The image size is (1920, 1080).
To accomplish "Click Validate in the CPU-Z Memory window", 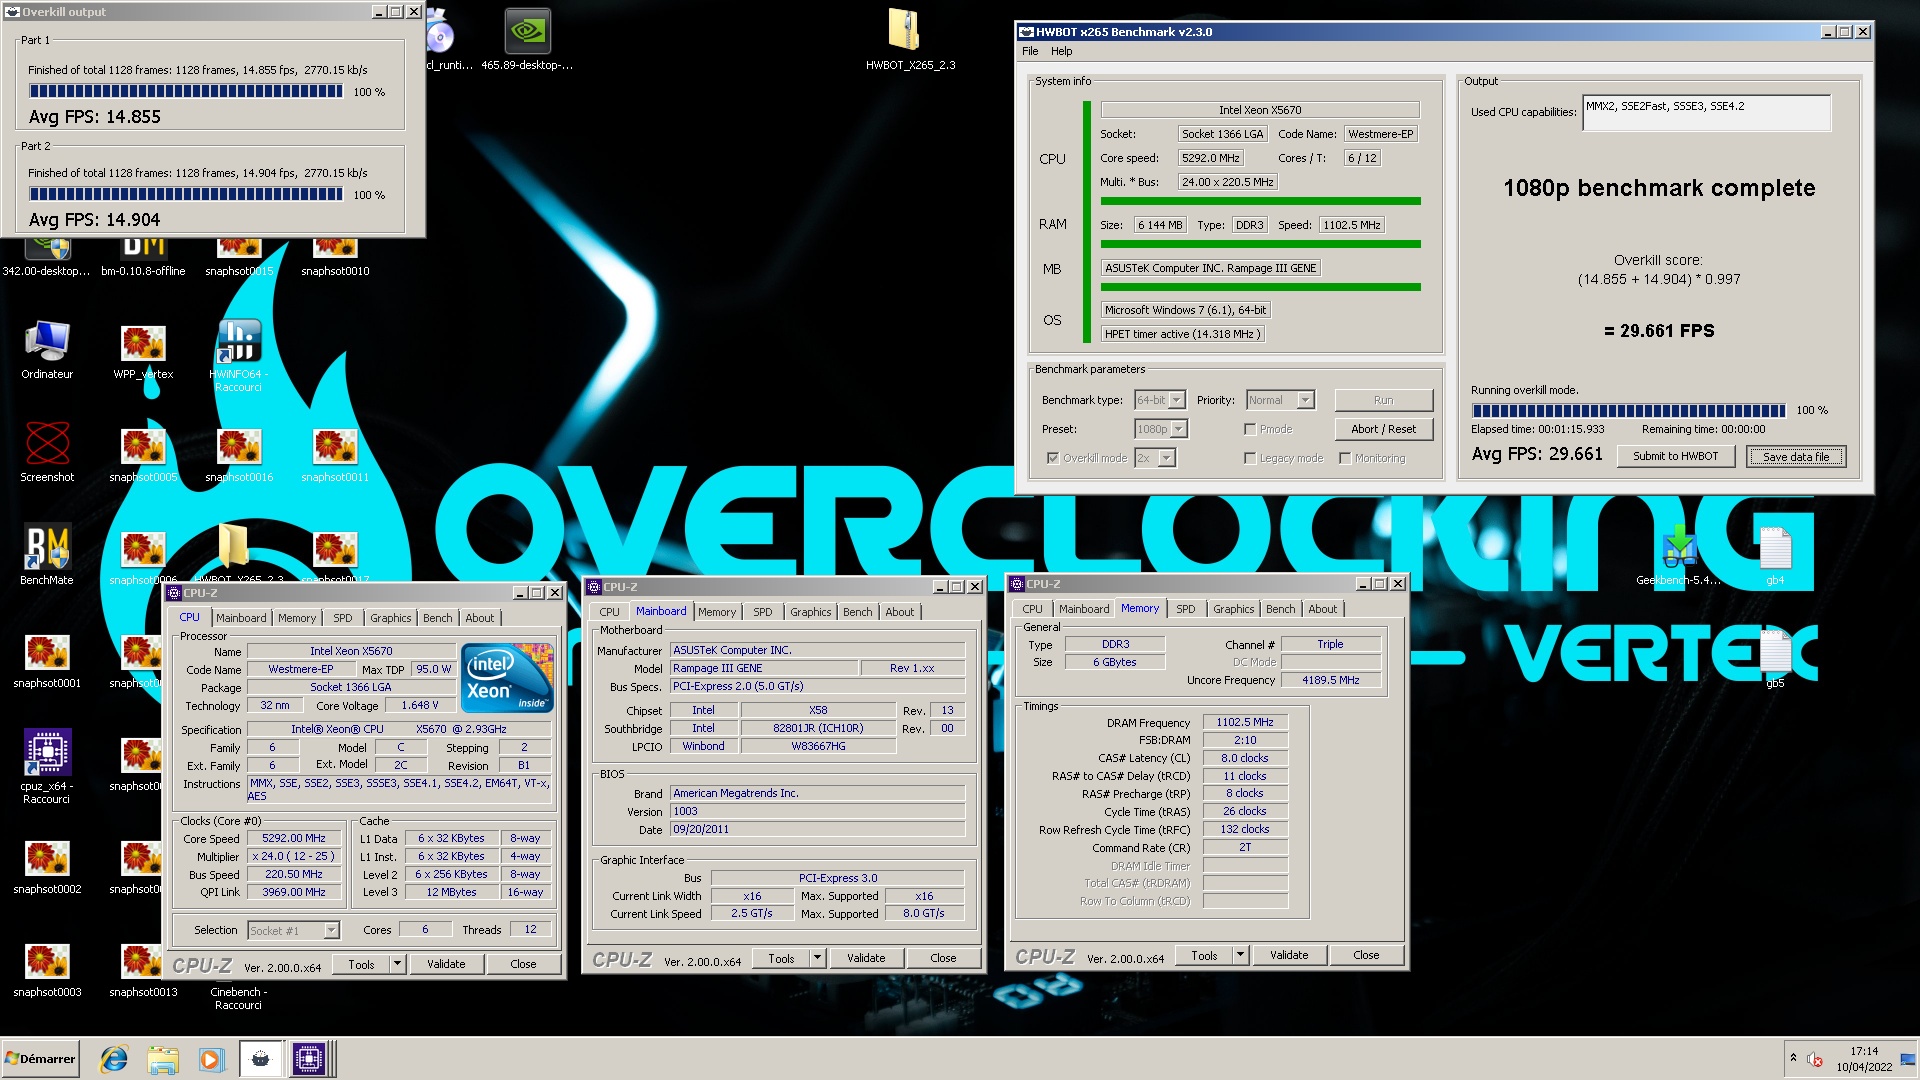I will pos(1289,955).
